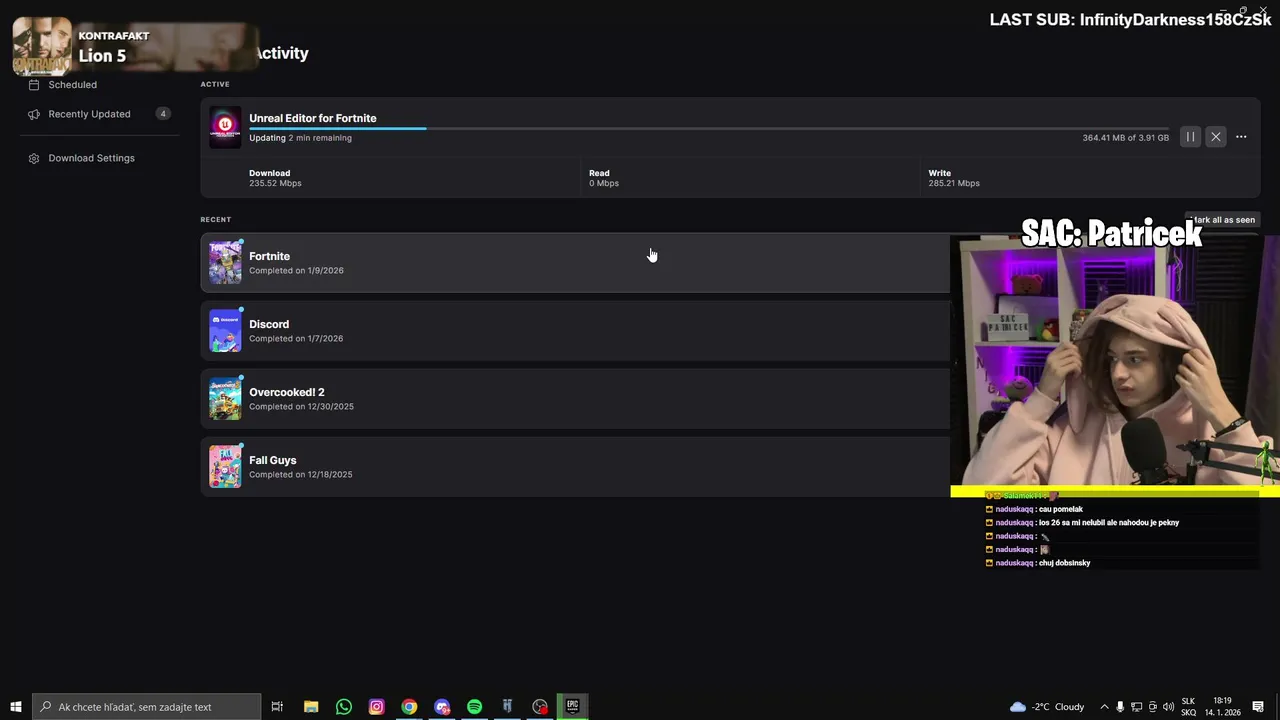The width and height of the screenshot is (1280, 720).
Task: Open File Explorer from the taskbar
Action: tap(311, 707)
